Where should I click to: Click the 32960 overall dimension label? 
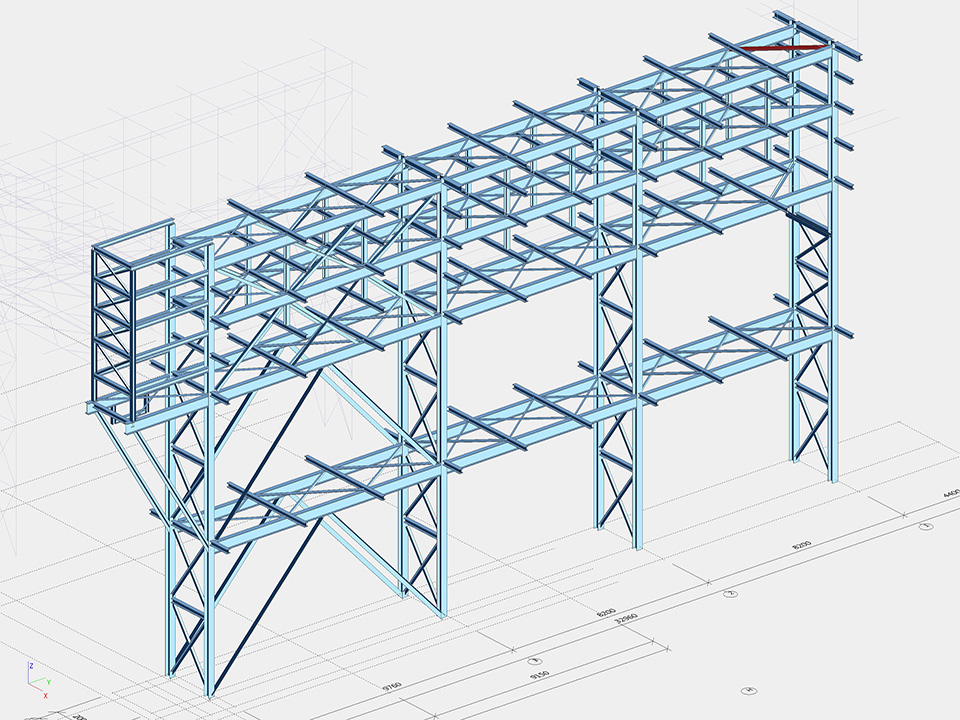tap(625, 620)
